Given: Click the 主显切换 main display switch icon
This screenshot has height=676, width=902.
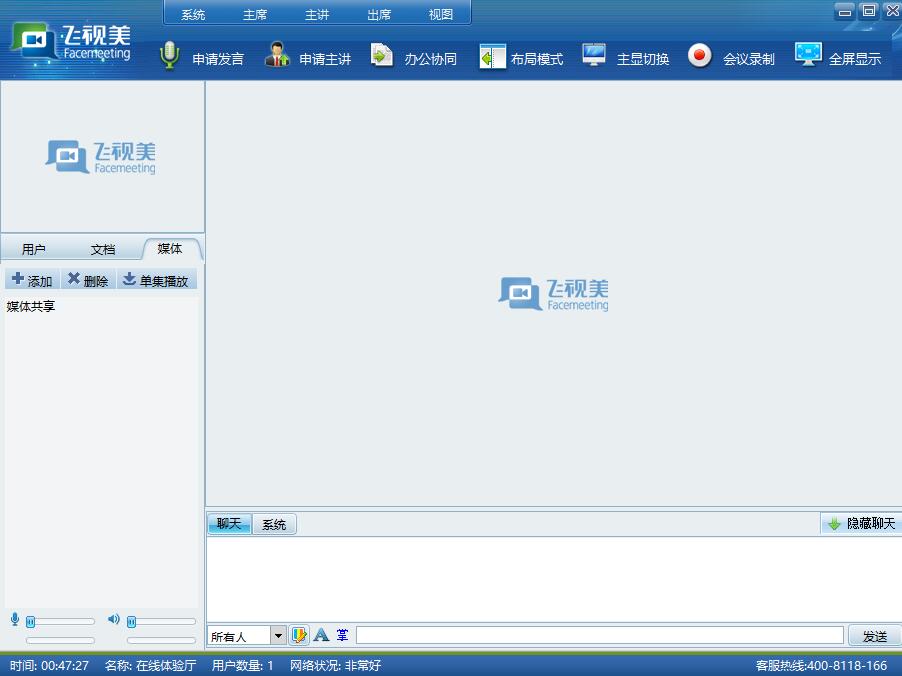Looking at the screenshot, I should pyautogui.click(x=595, y=55).
